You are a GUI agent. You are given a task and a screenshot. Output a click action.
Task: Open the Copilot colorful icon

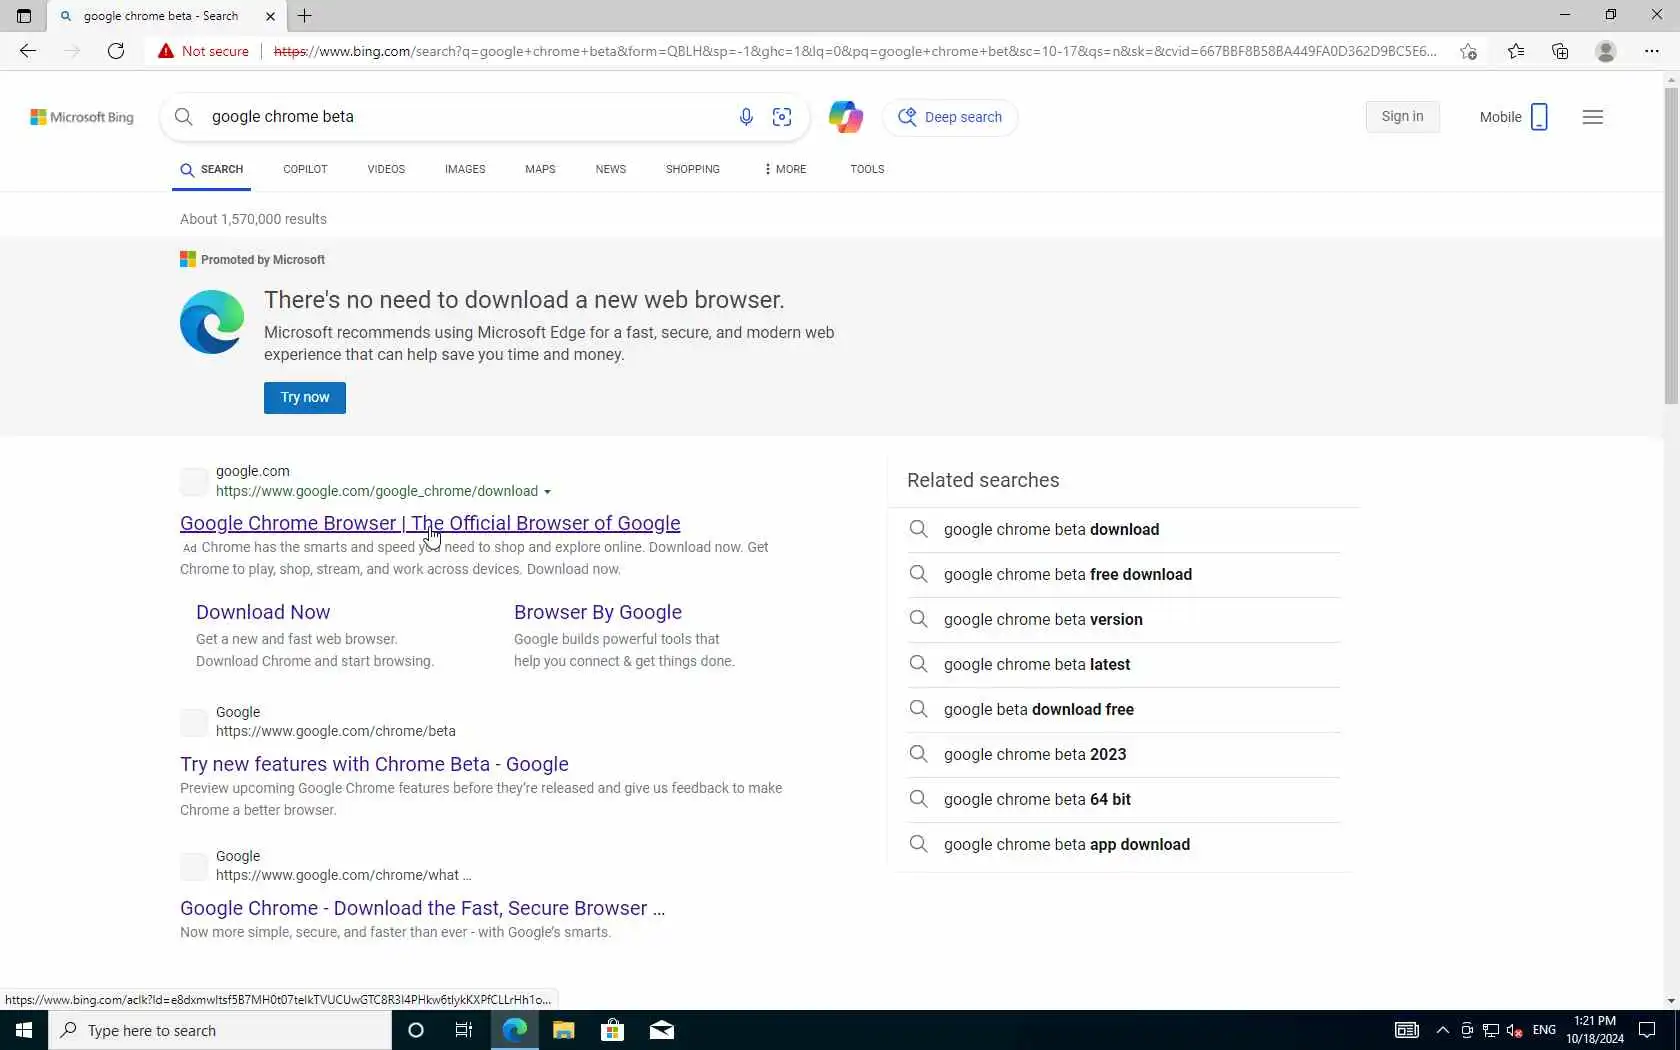click(x=845, y=117)
